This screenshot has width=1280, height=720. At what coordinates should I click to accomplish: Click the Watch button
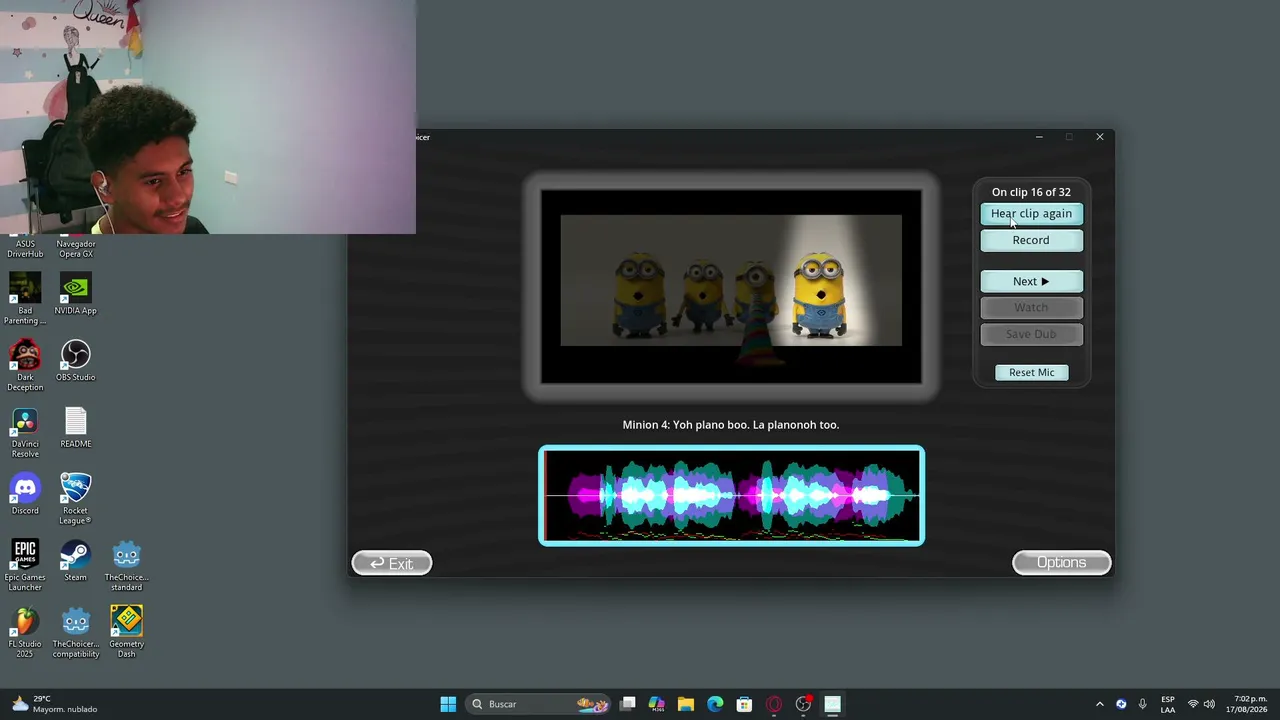[x=1031, y=308]
